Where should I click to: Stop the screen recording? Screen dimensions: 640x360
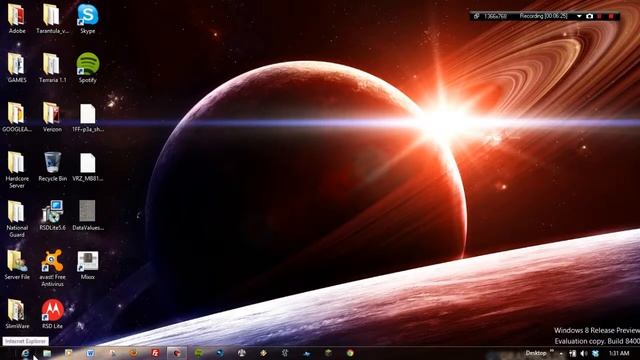click(611, 16)
